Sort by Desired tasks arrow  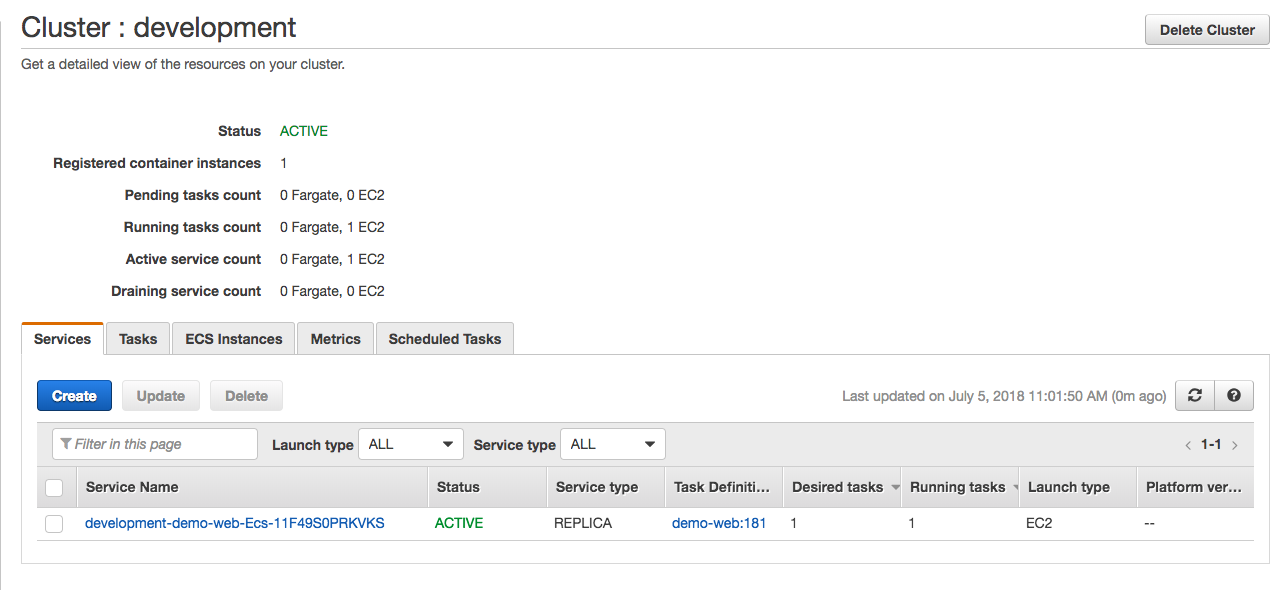pos(892,487)
